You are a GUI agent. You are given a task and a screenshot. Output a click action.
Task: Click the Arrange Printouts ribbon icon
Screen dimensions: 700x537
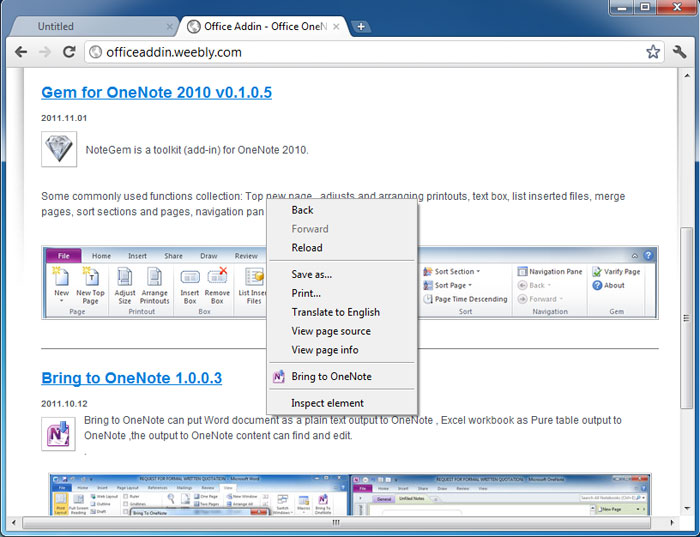point(154,285)
